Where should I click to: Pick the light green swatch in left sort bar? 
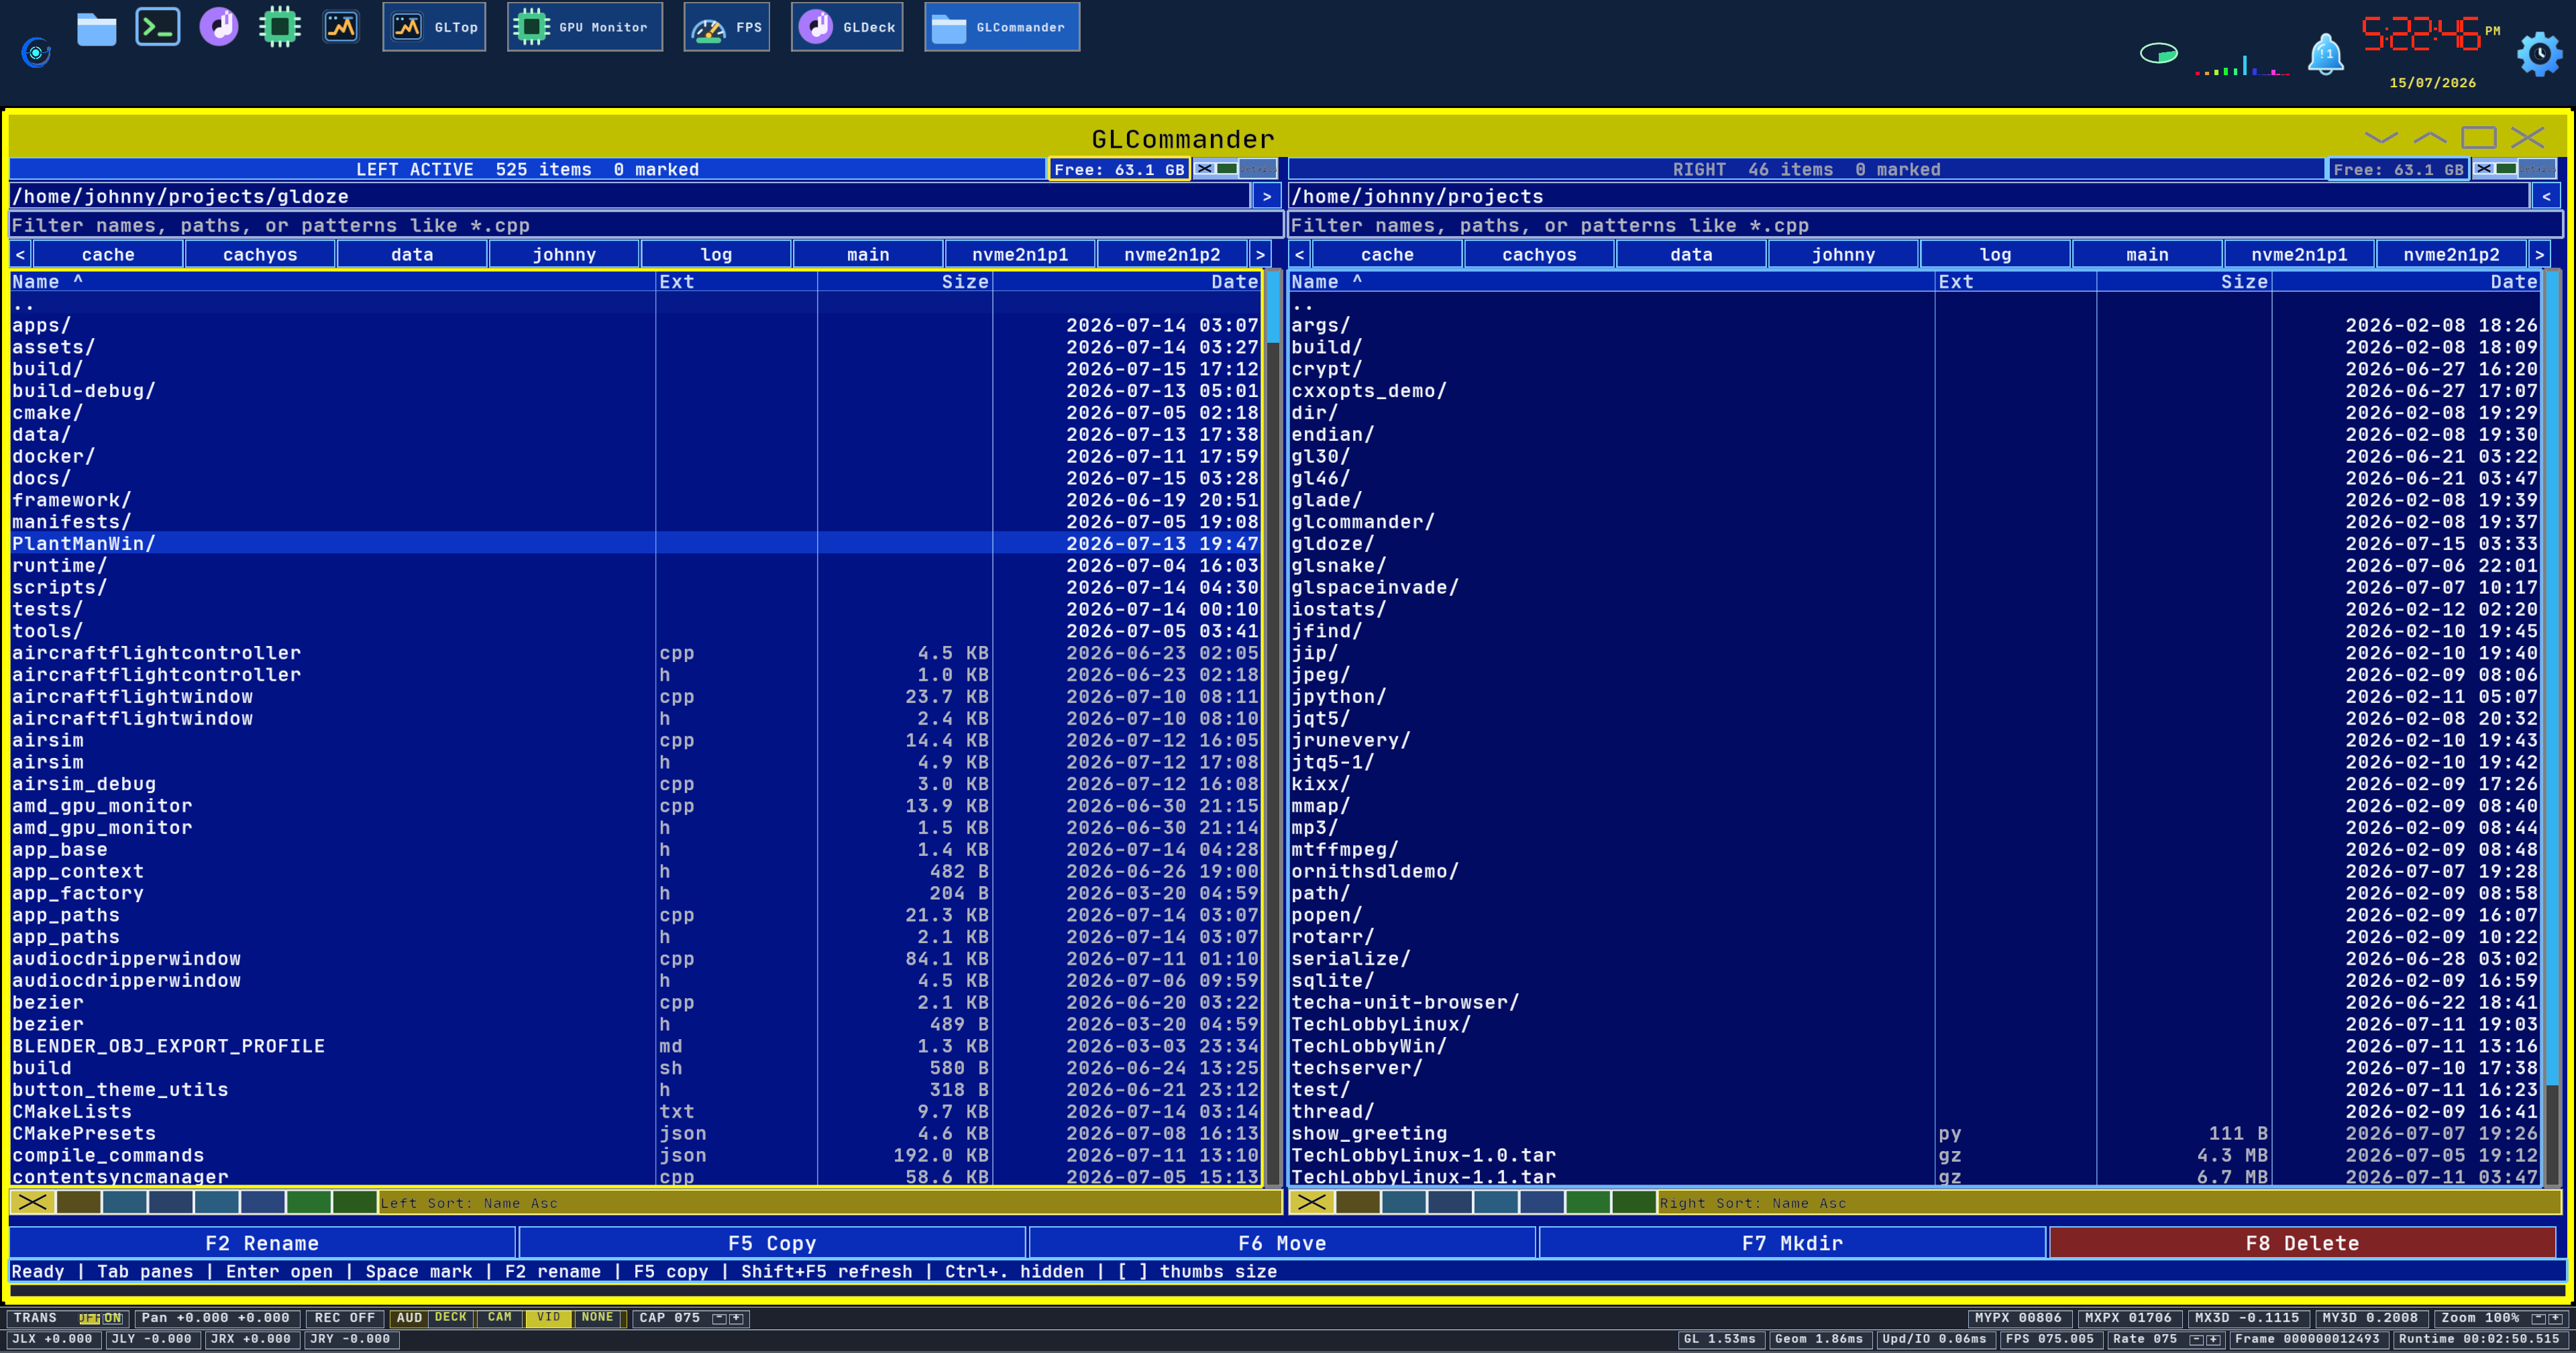click(x=308, y=1202)
